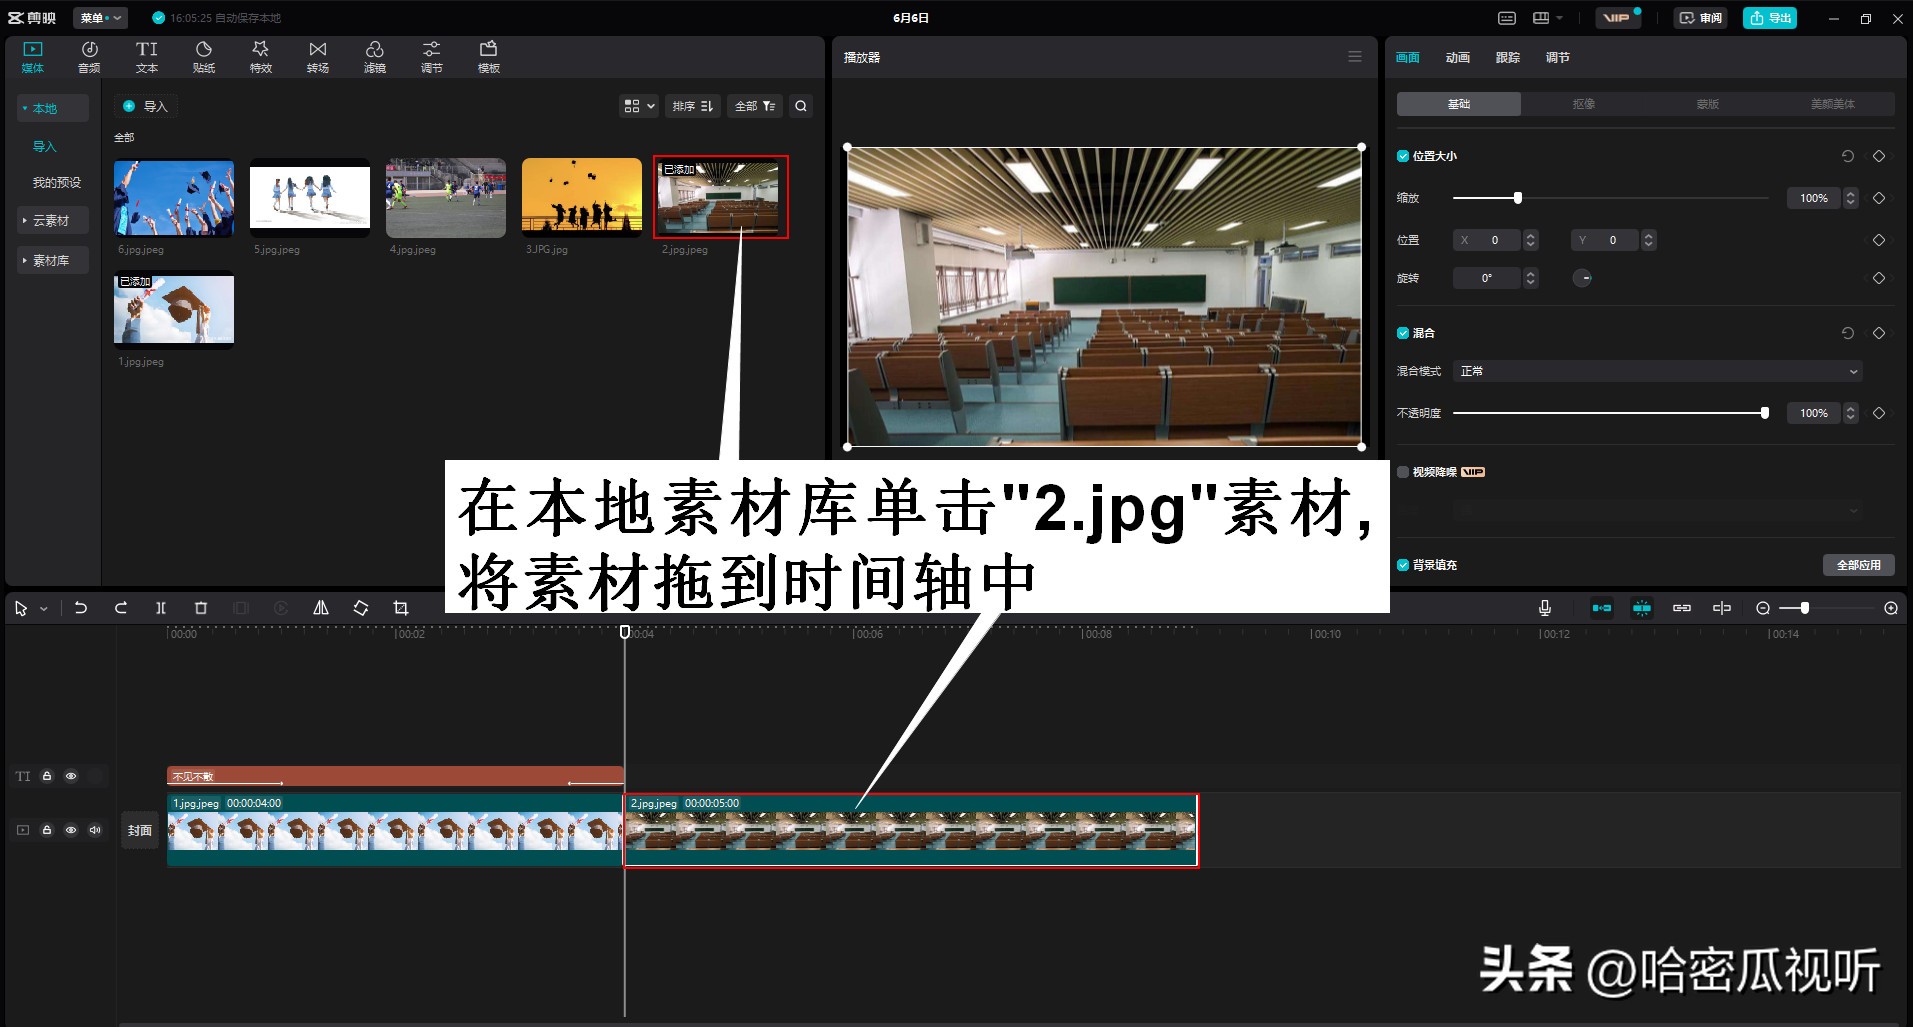The height and width of the screenshot is (1027, 1913).
Task: Expand the 云素材 sidebar section
Action: [x=51, y=219]
